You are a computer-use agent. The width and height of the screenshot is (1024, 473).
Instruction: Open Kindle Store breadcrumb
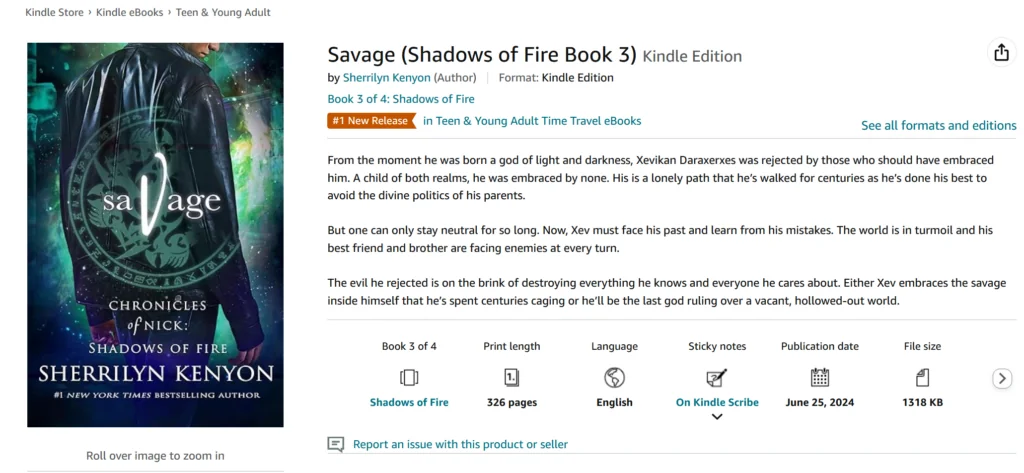click(54, 13)
